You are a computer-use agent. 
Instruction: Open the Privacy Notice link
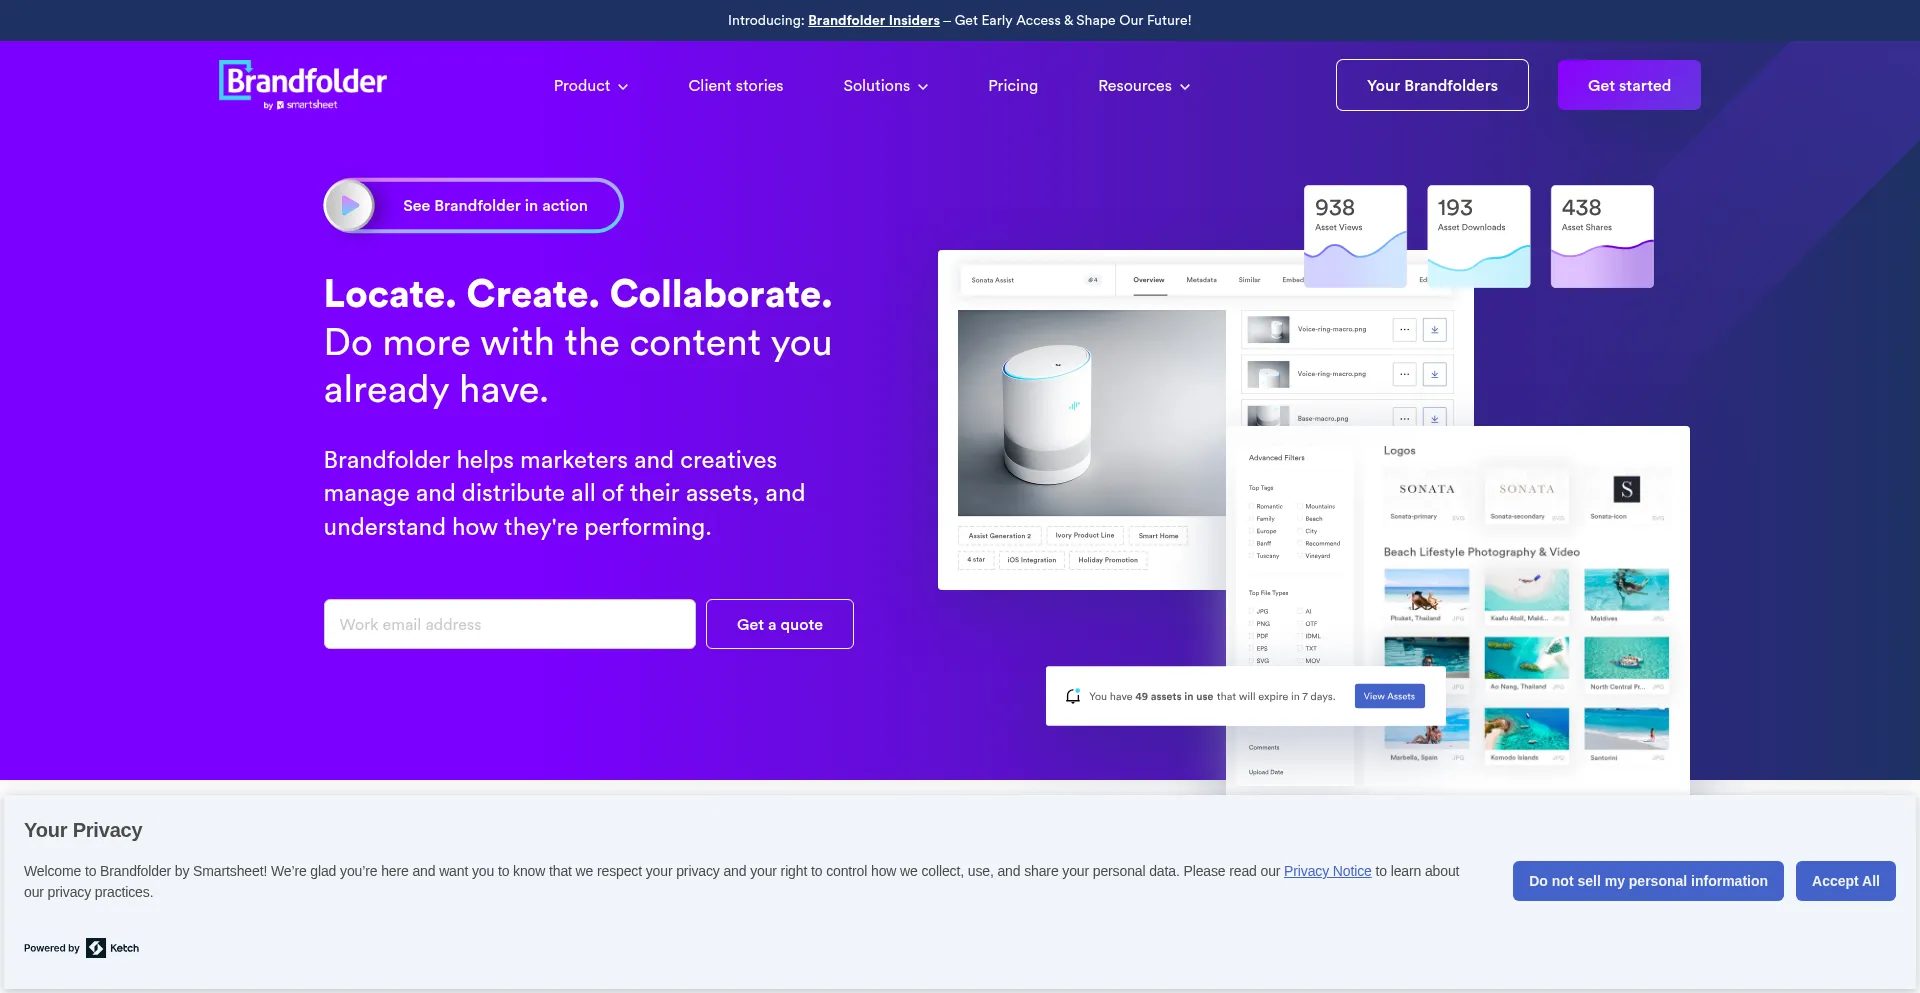pos(1327,871)
